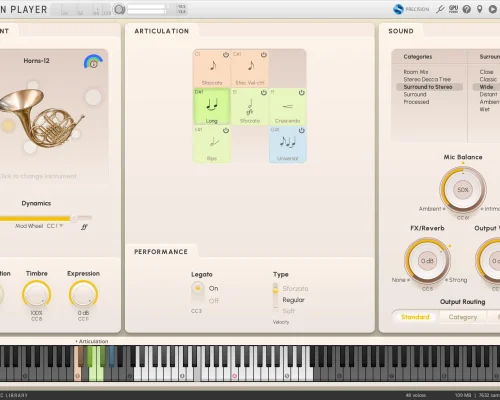Select the Rips articulation cell
The image size is (500, 400).
click(x=212, y=144)
